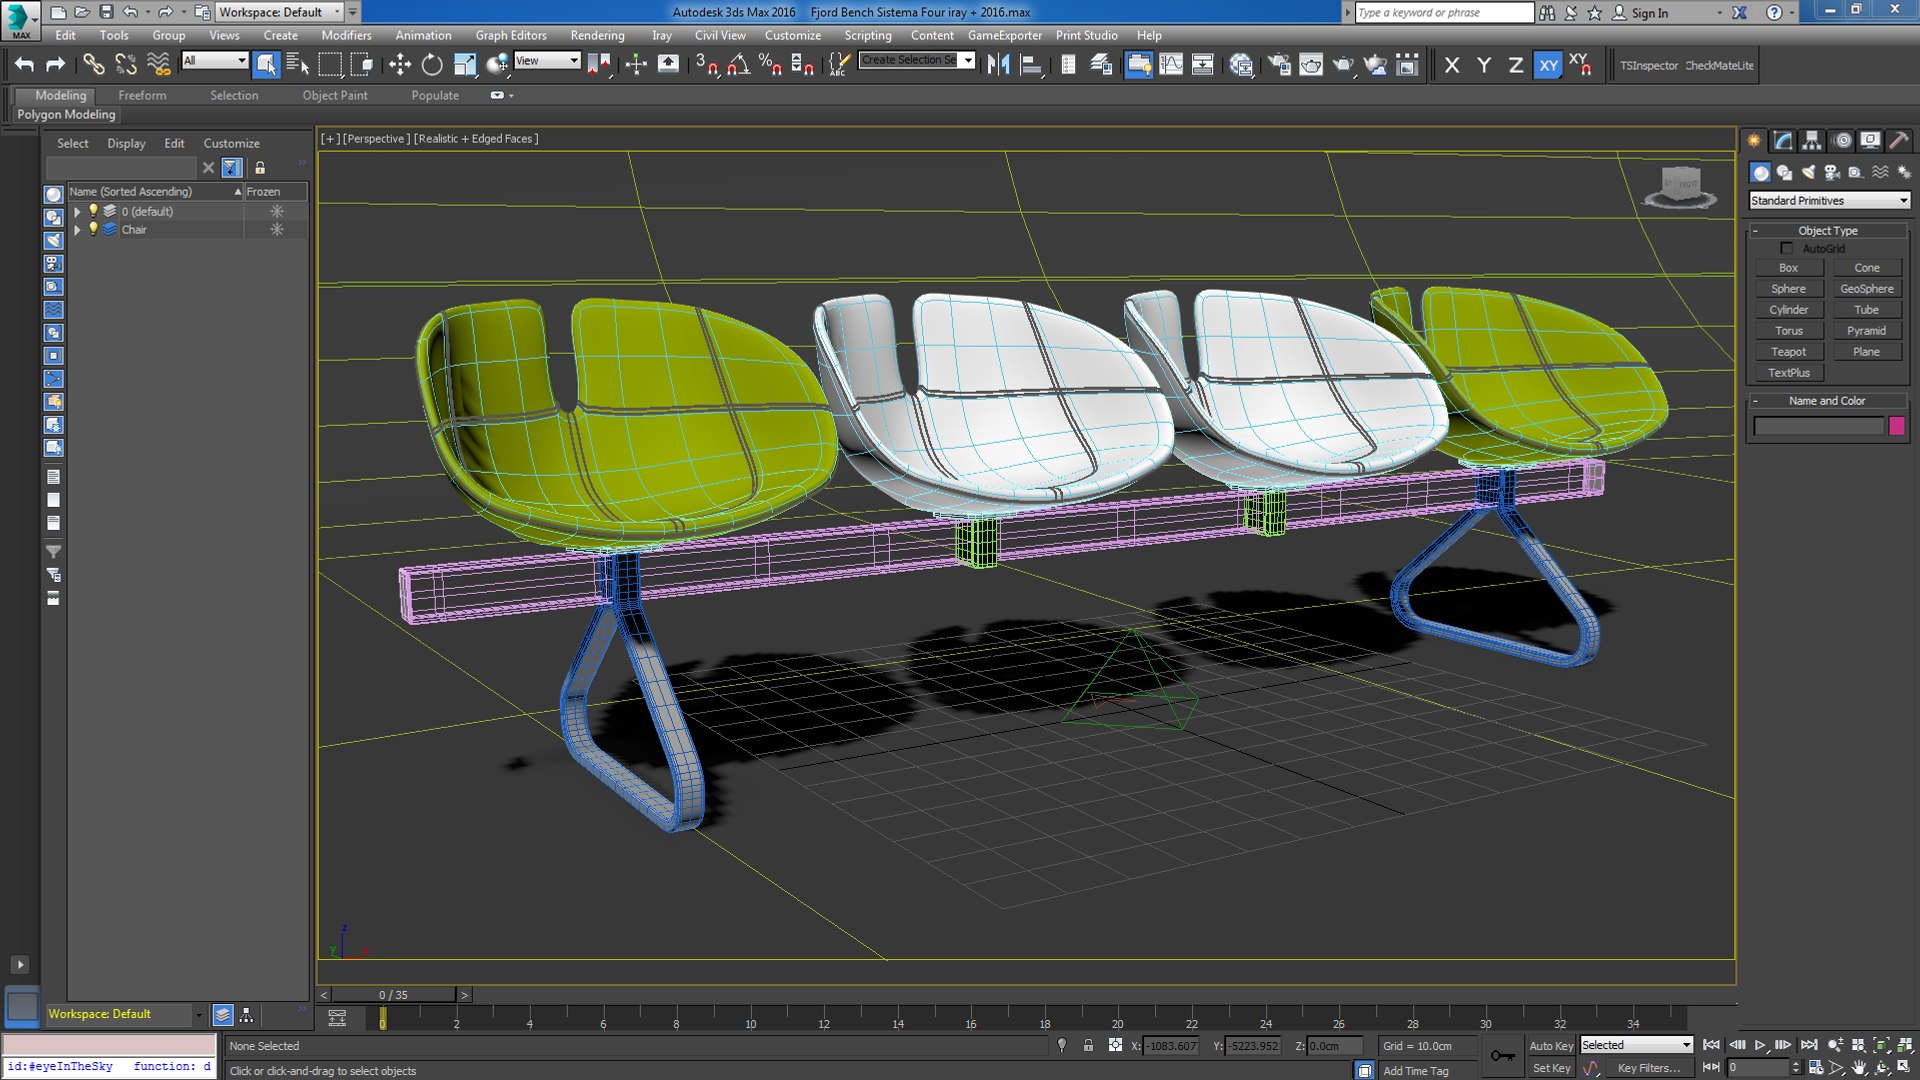Screen dimensions: 1920x1080
Task: Select the Move tool in main toolbar
Action: [400, 65]
